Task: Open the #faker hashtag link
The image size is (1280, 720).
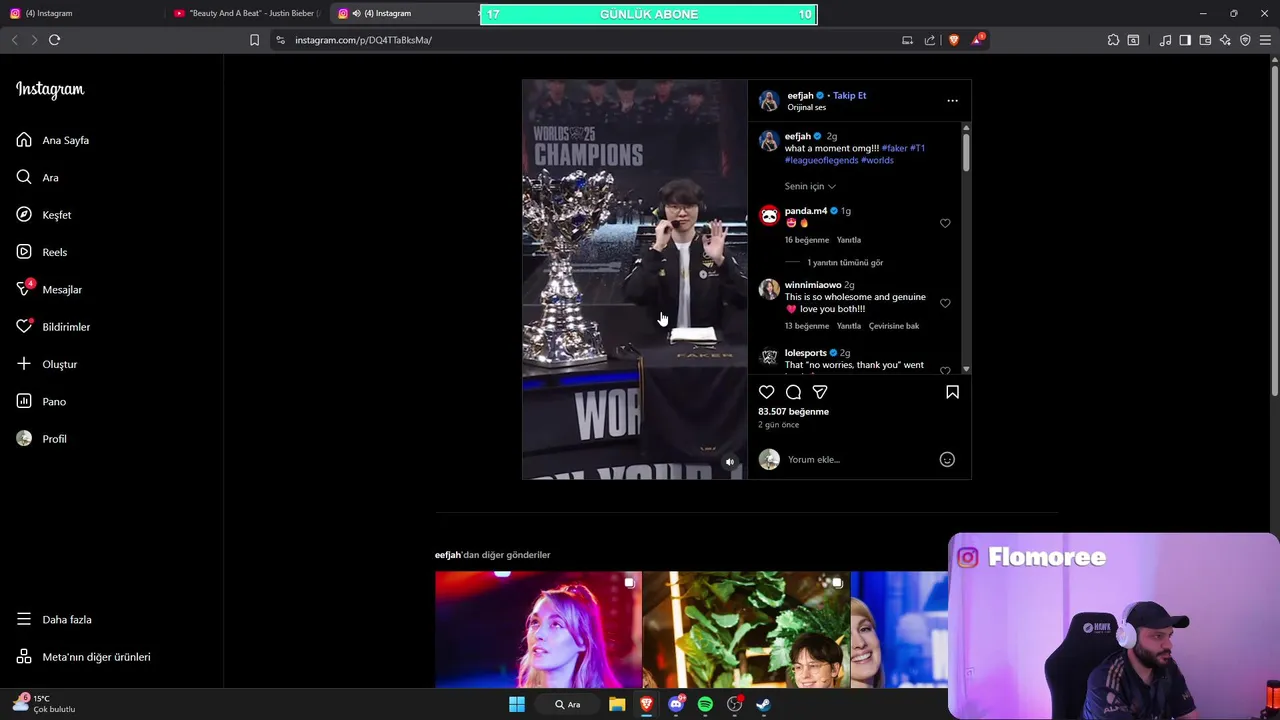Action: 894,148
